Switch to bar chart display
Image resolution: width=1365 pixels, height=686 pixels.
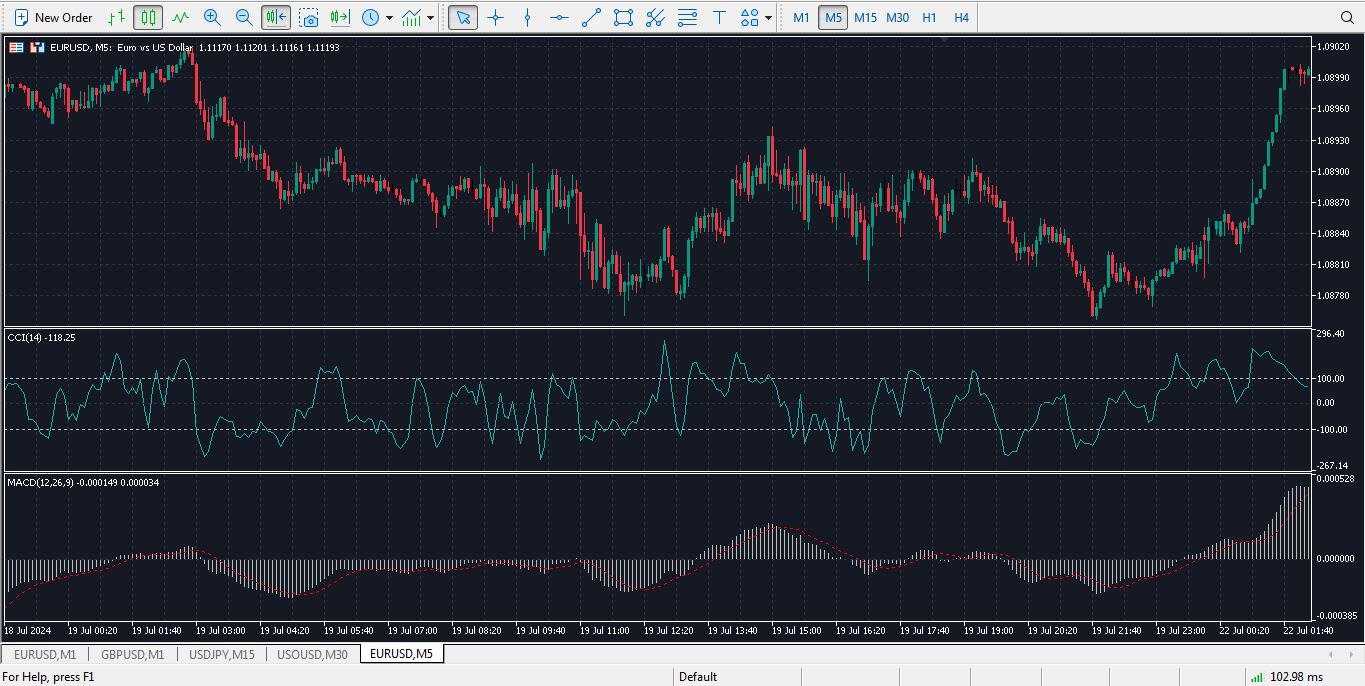coord(117,17)
